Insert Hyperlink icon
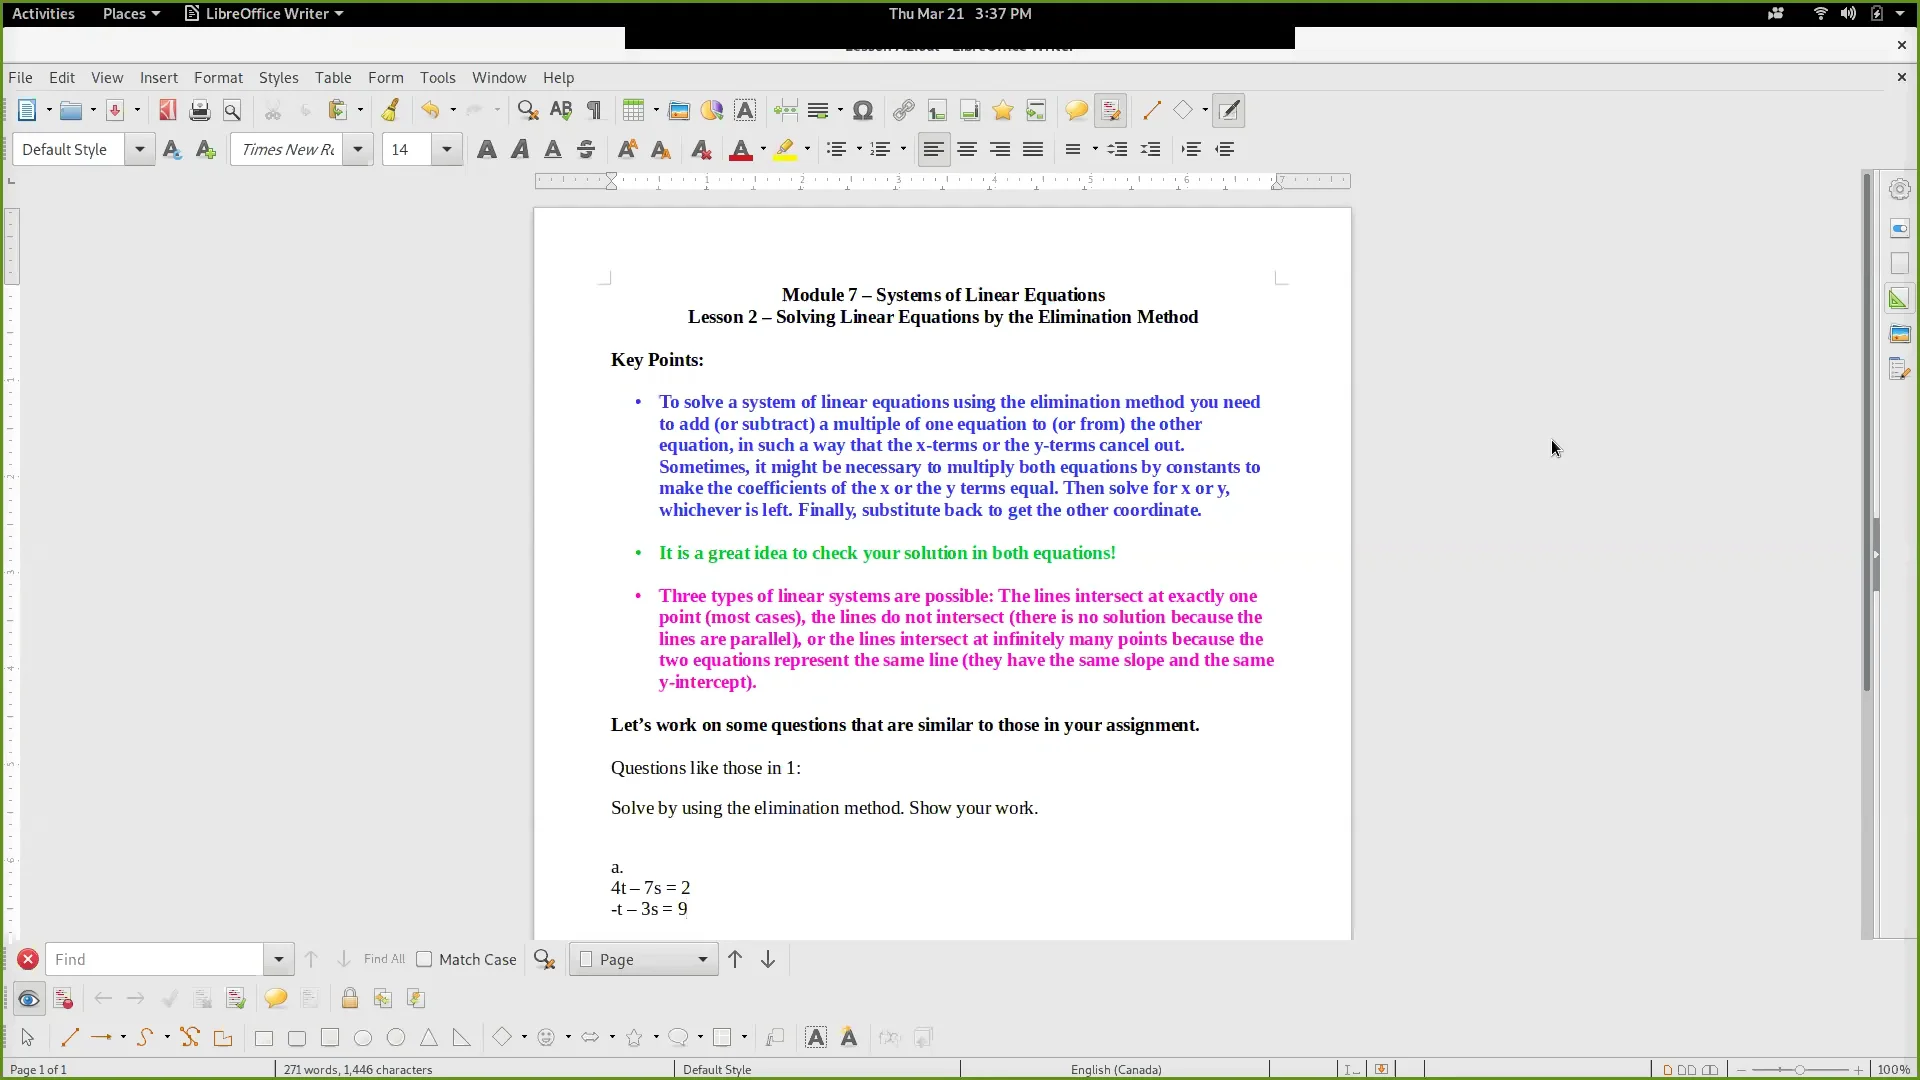 click(904, 110)
